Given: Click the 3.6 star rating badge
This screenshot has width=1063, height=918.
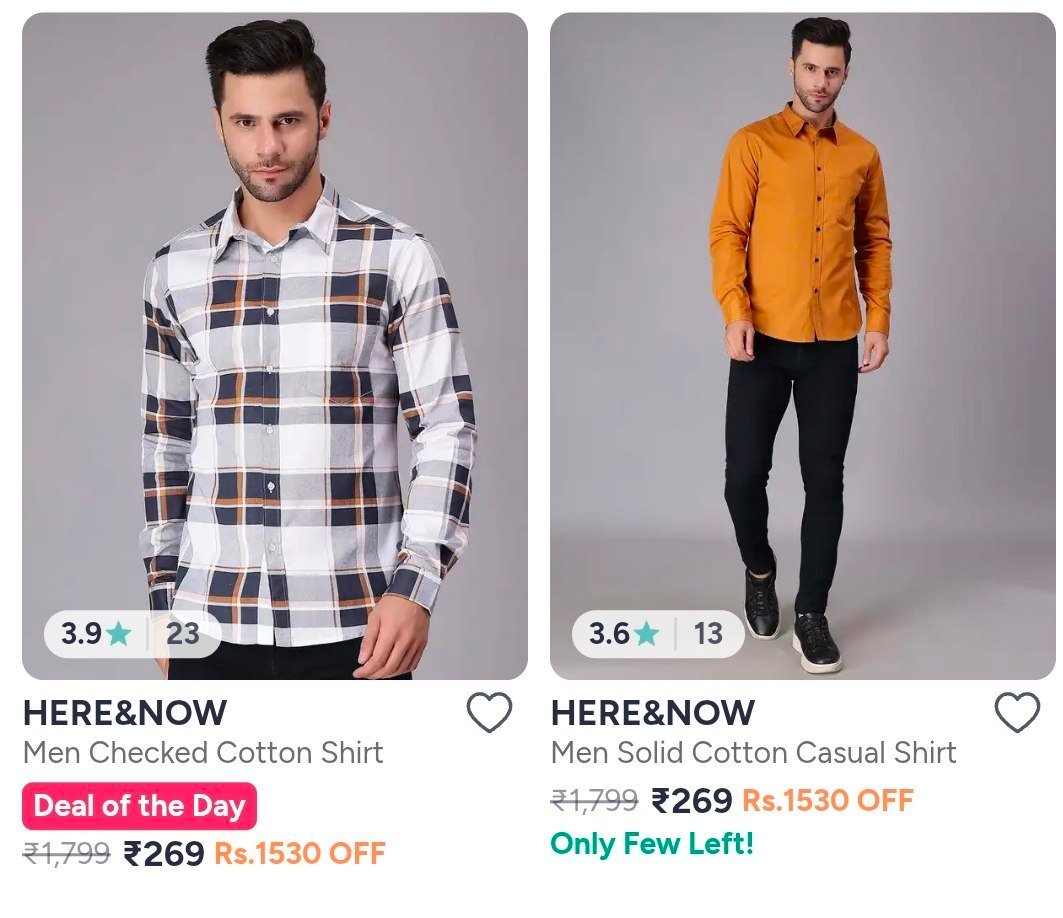Looking at the screenshot, I should tap(658, 634).
